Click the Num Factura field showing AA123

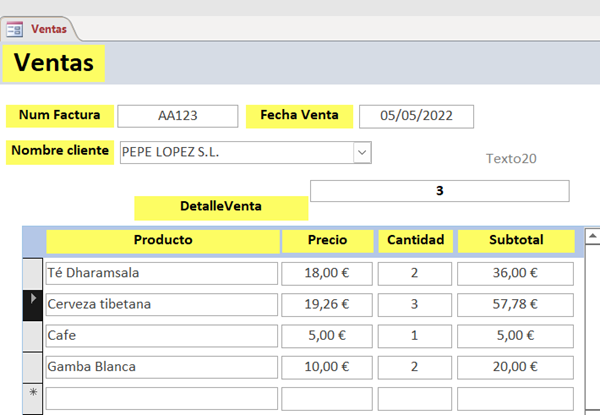178,116
